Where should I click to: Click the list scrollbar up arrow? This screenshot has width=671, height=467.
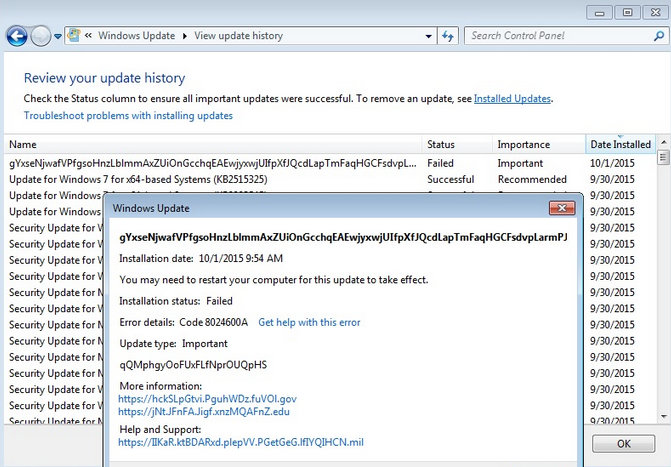[x=663, y=142]
